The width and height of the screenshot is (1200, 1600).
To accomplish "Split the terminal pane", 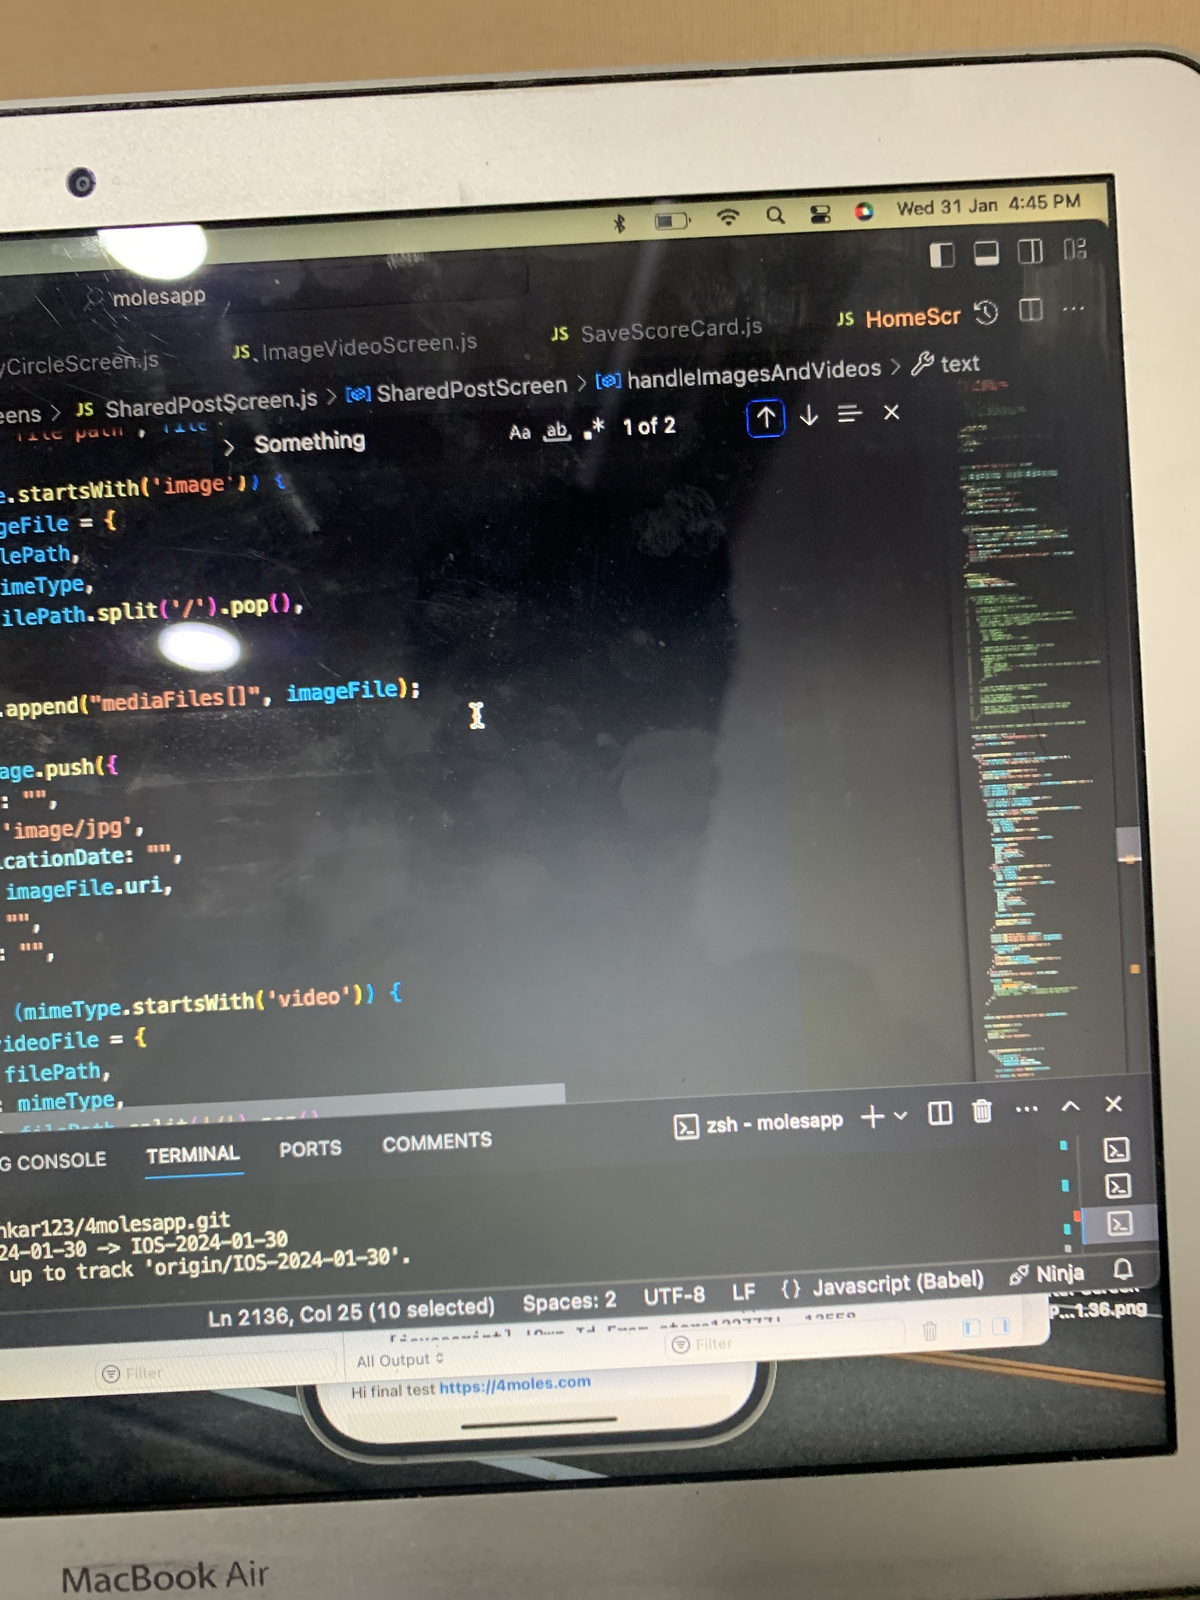I will pos(940,1113).
